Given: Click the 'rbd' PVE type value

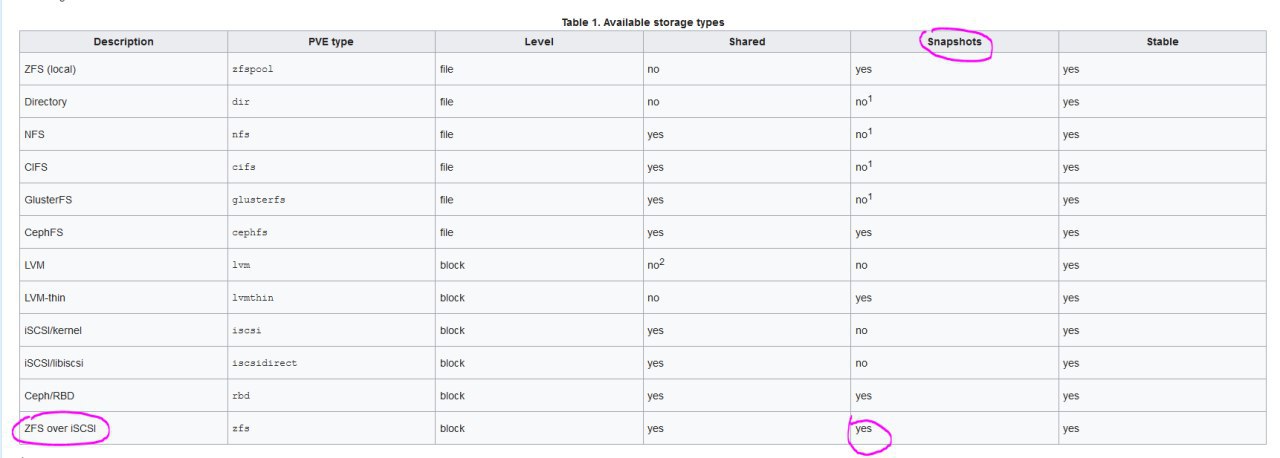Looking at the screenshot, I should [x=240, y=396].
